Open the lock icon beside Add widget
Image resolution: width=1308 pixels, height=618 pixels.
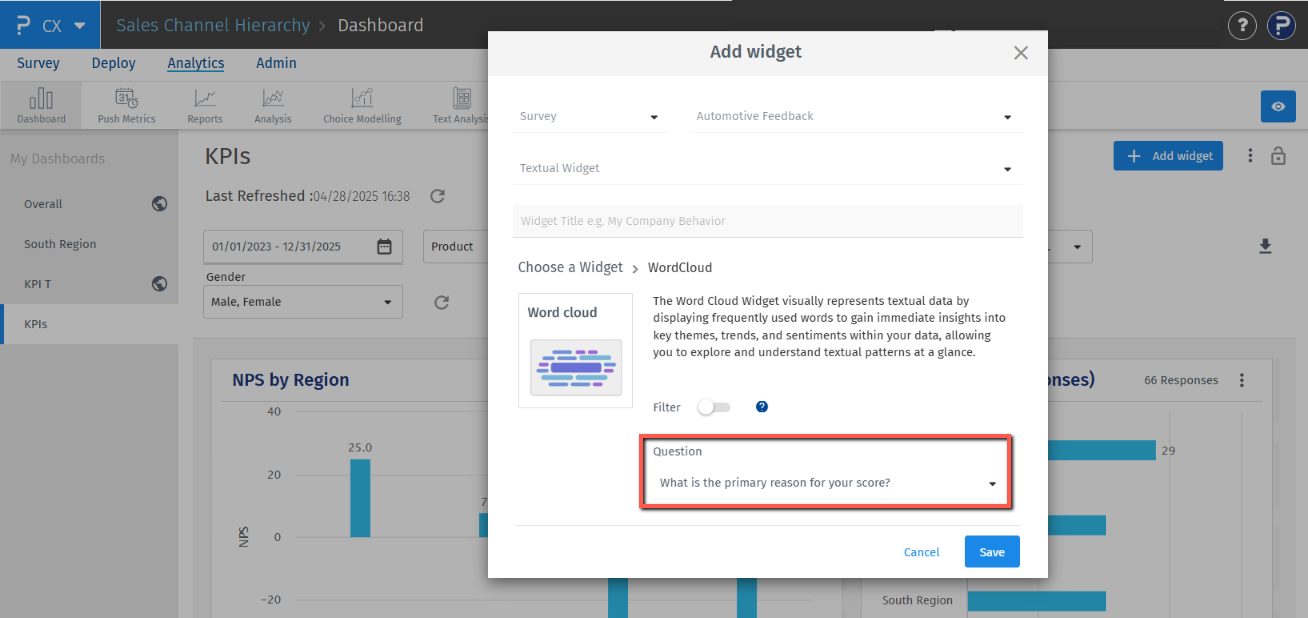pos(1278,156)
